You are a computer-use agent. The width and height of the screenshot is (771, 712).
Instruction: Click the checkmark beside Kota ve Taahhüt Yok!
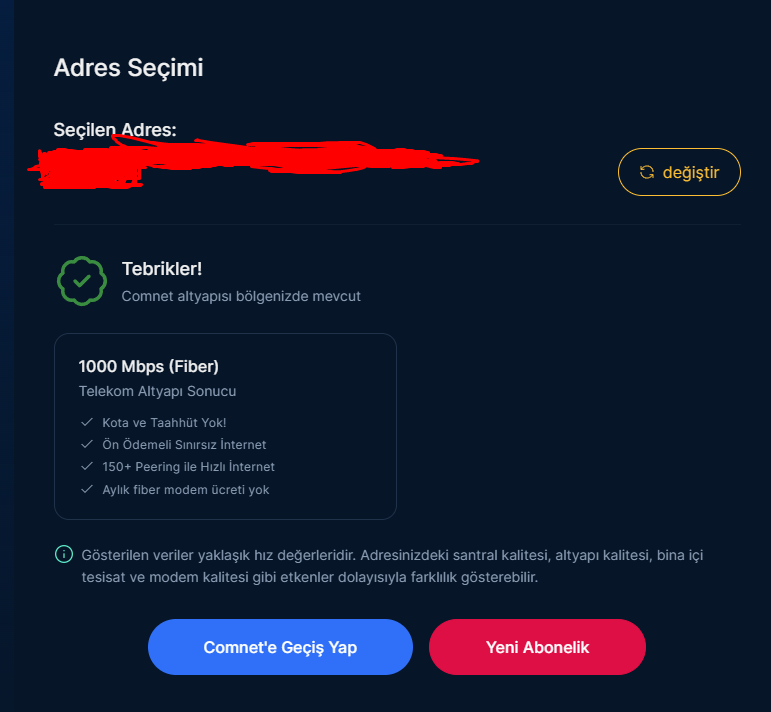click(87, 423)
